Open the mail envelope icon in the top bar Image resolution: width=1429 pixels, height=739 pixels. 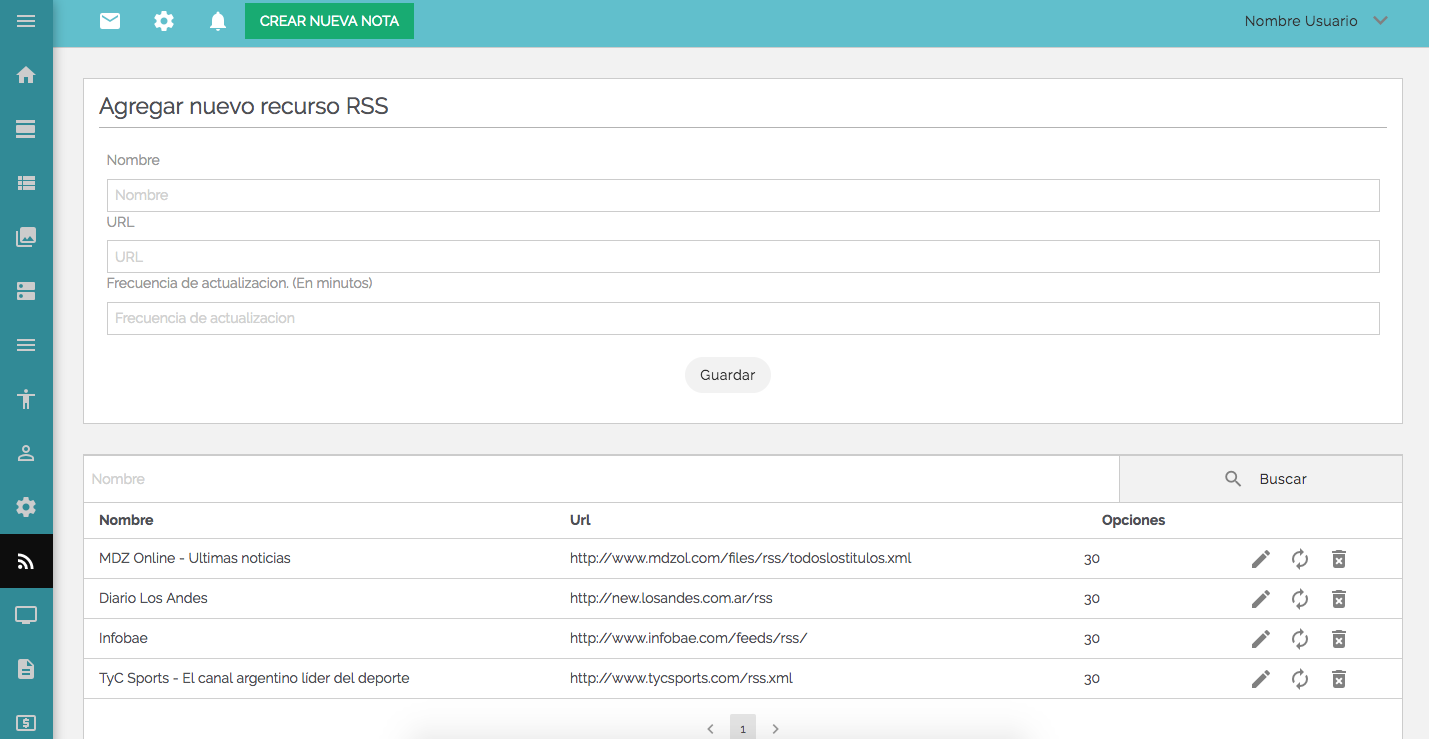(110, 20)
